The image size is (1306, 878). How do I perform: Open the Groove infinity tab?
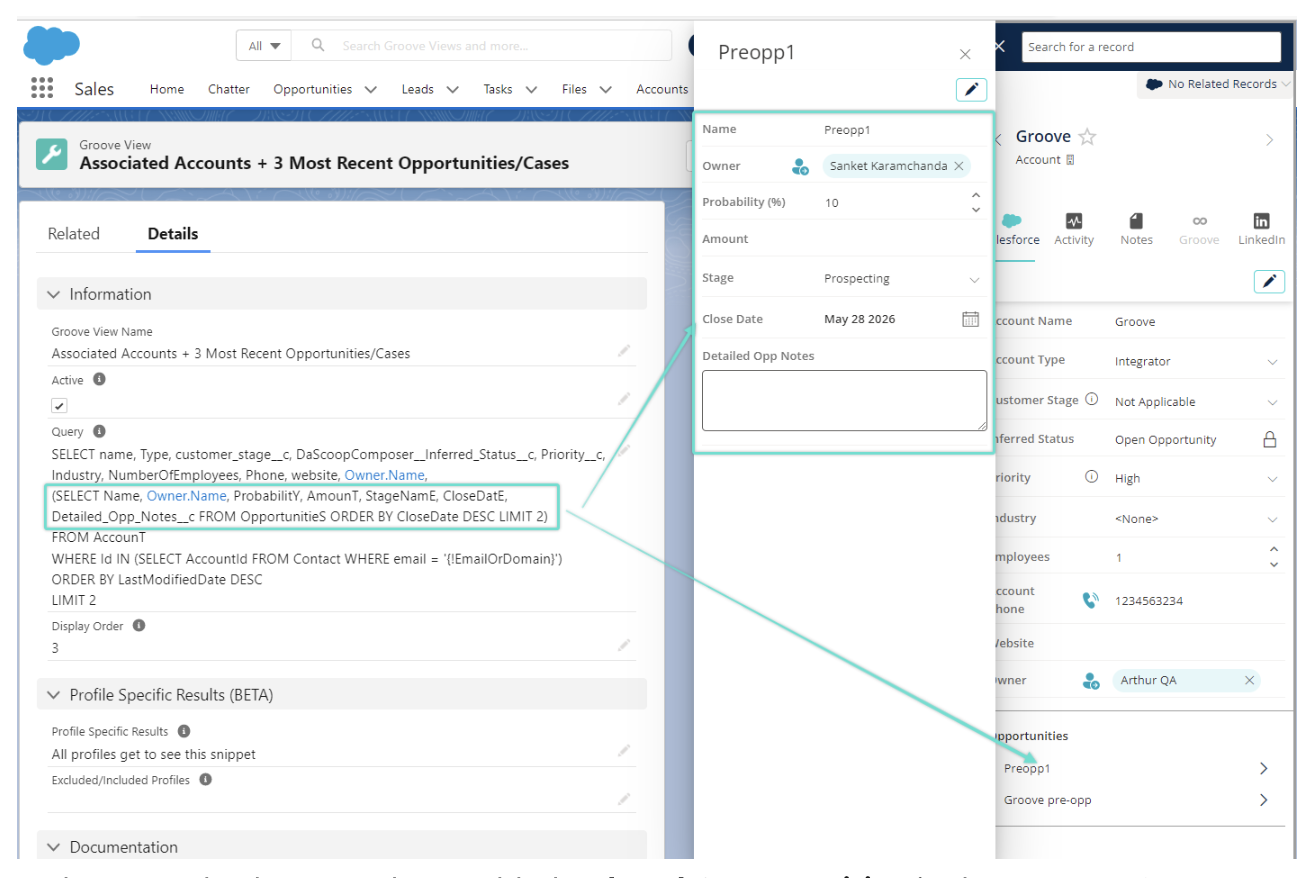[x=1199, y=229]
